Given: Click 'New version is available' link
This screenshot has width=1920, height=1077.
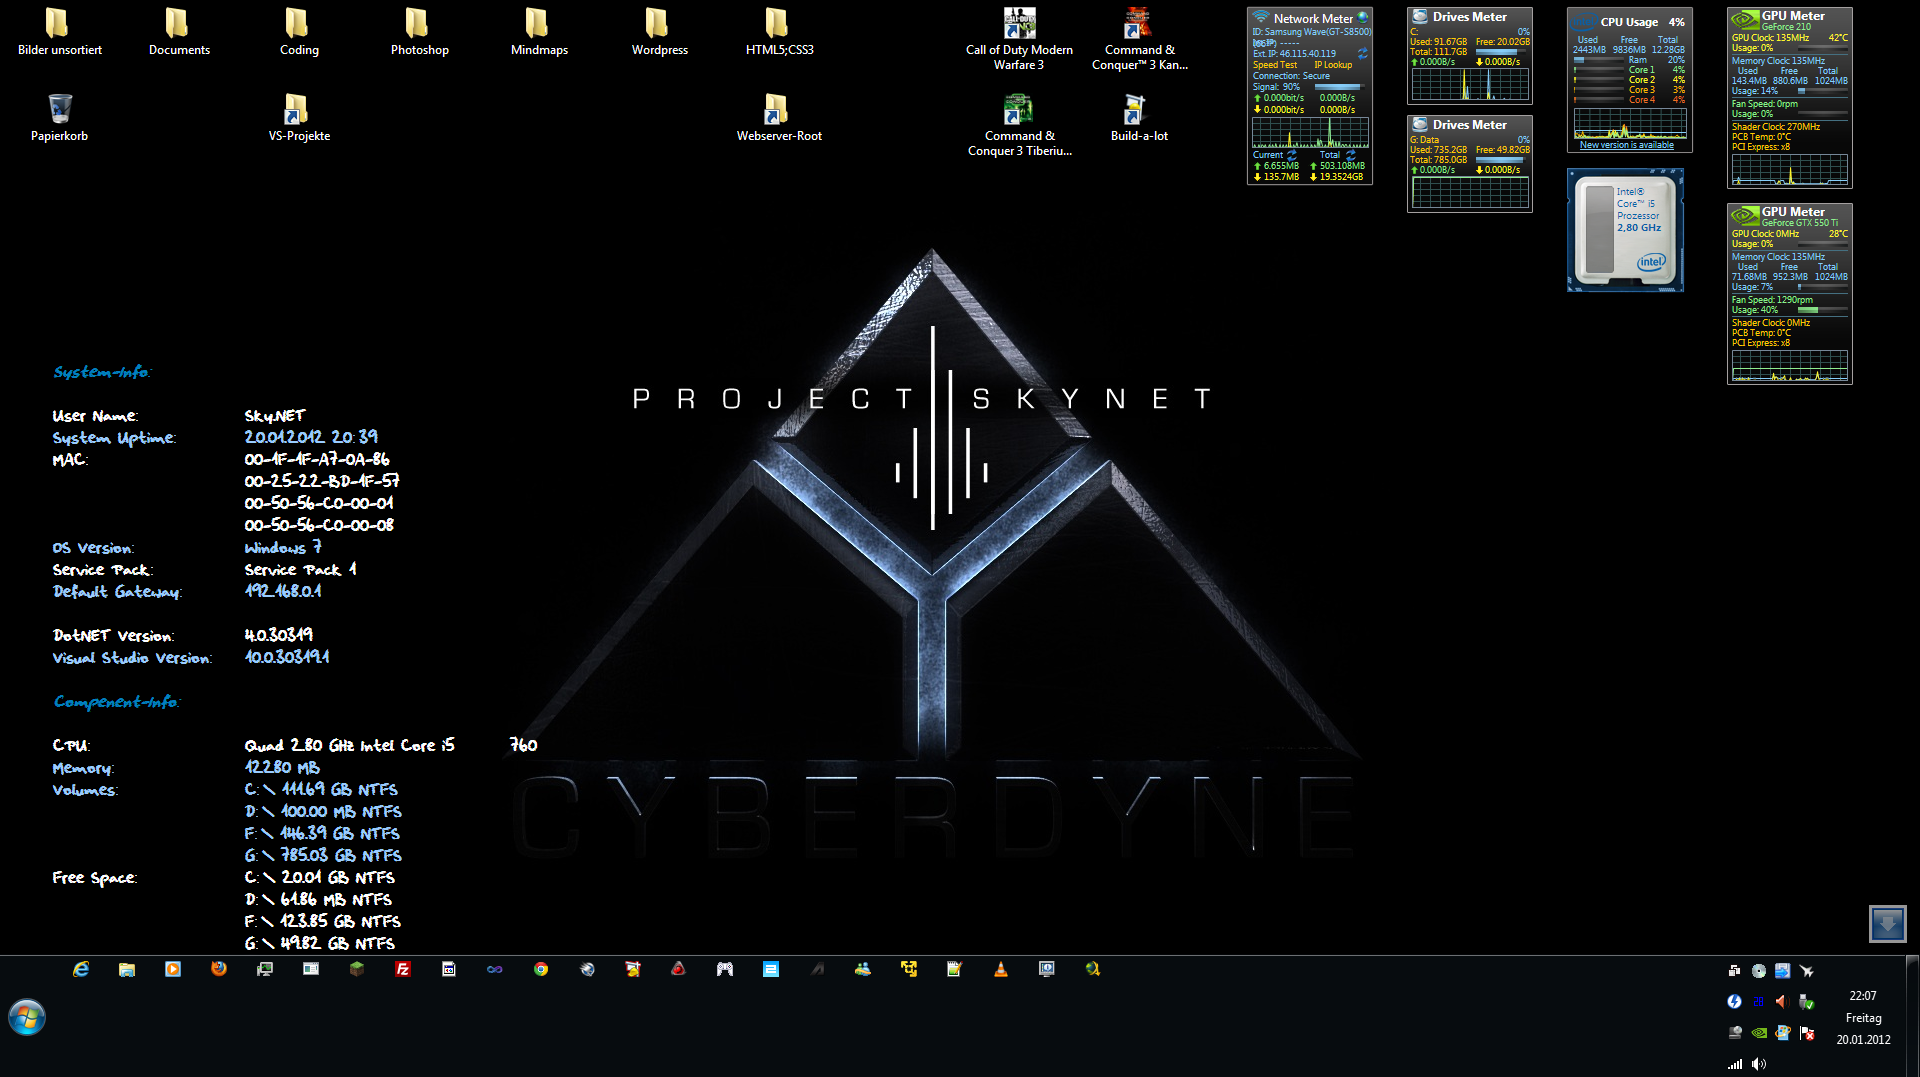Looking at the screenshot, I should coord(1626,145).
